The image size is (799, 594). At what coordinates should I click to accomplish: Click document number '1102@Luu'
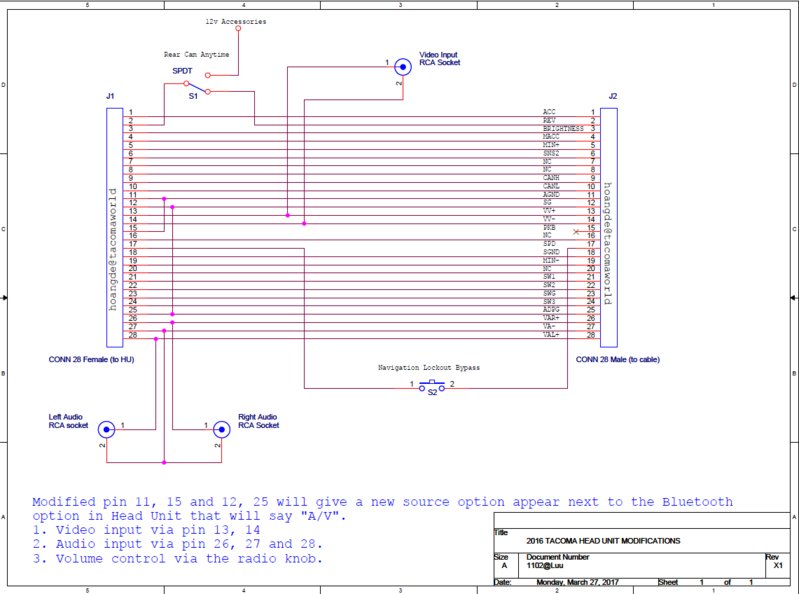coord(544,565)
